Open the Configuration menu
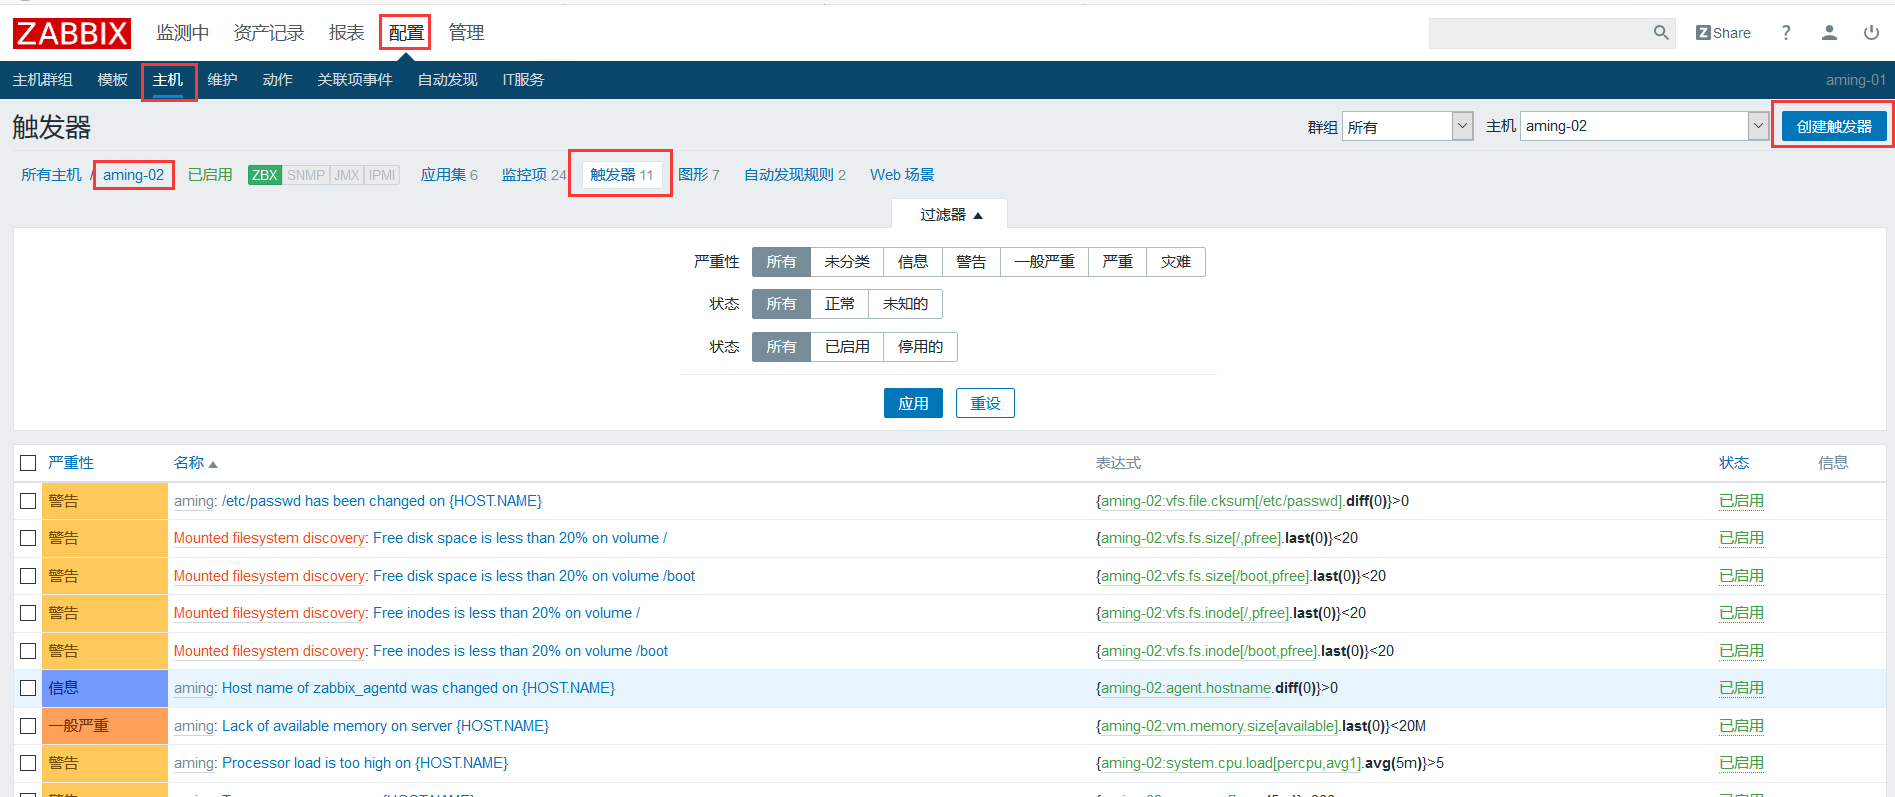This screenshot has width=1895, height=797. tap(406, 33)
